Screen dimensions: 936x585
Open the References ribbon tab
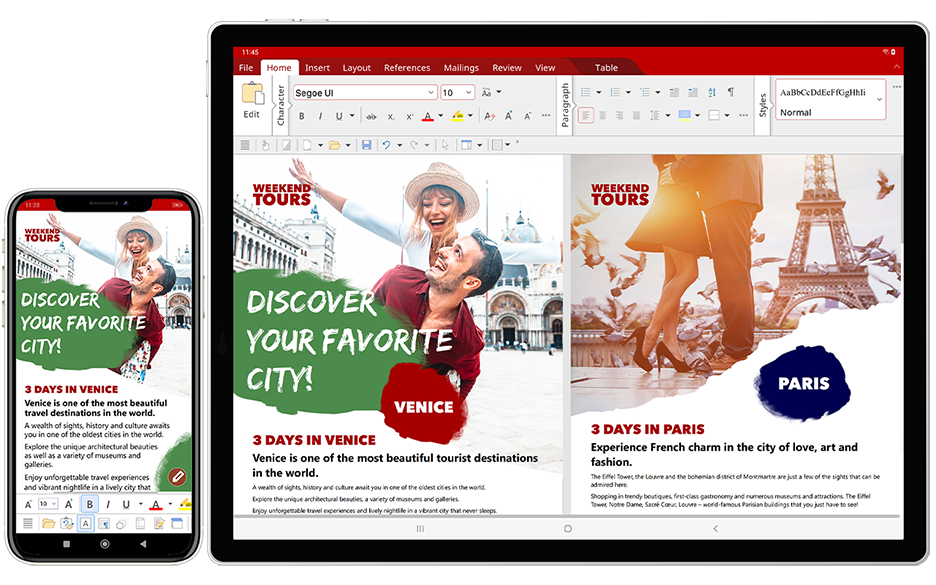click(x=407, y=68)
